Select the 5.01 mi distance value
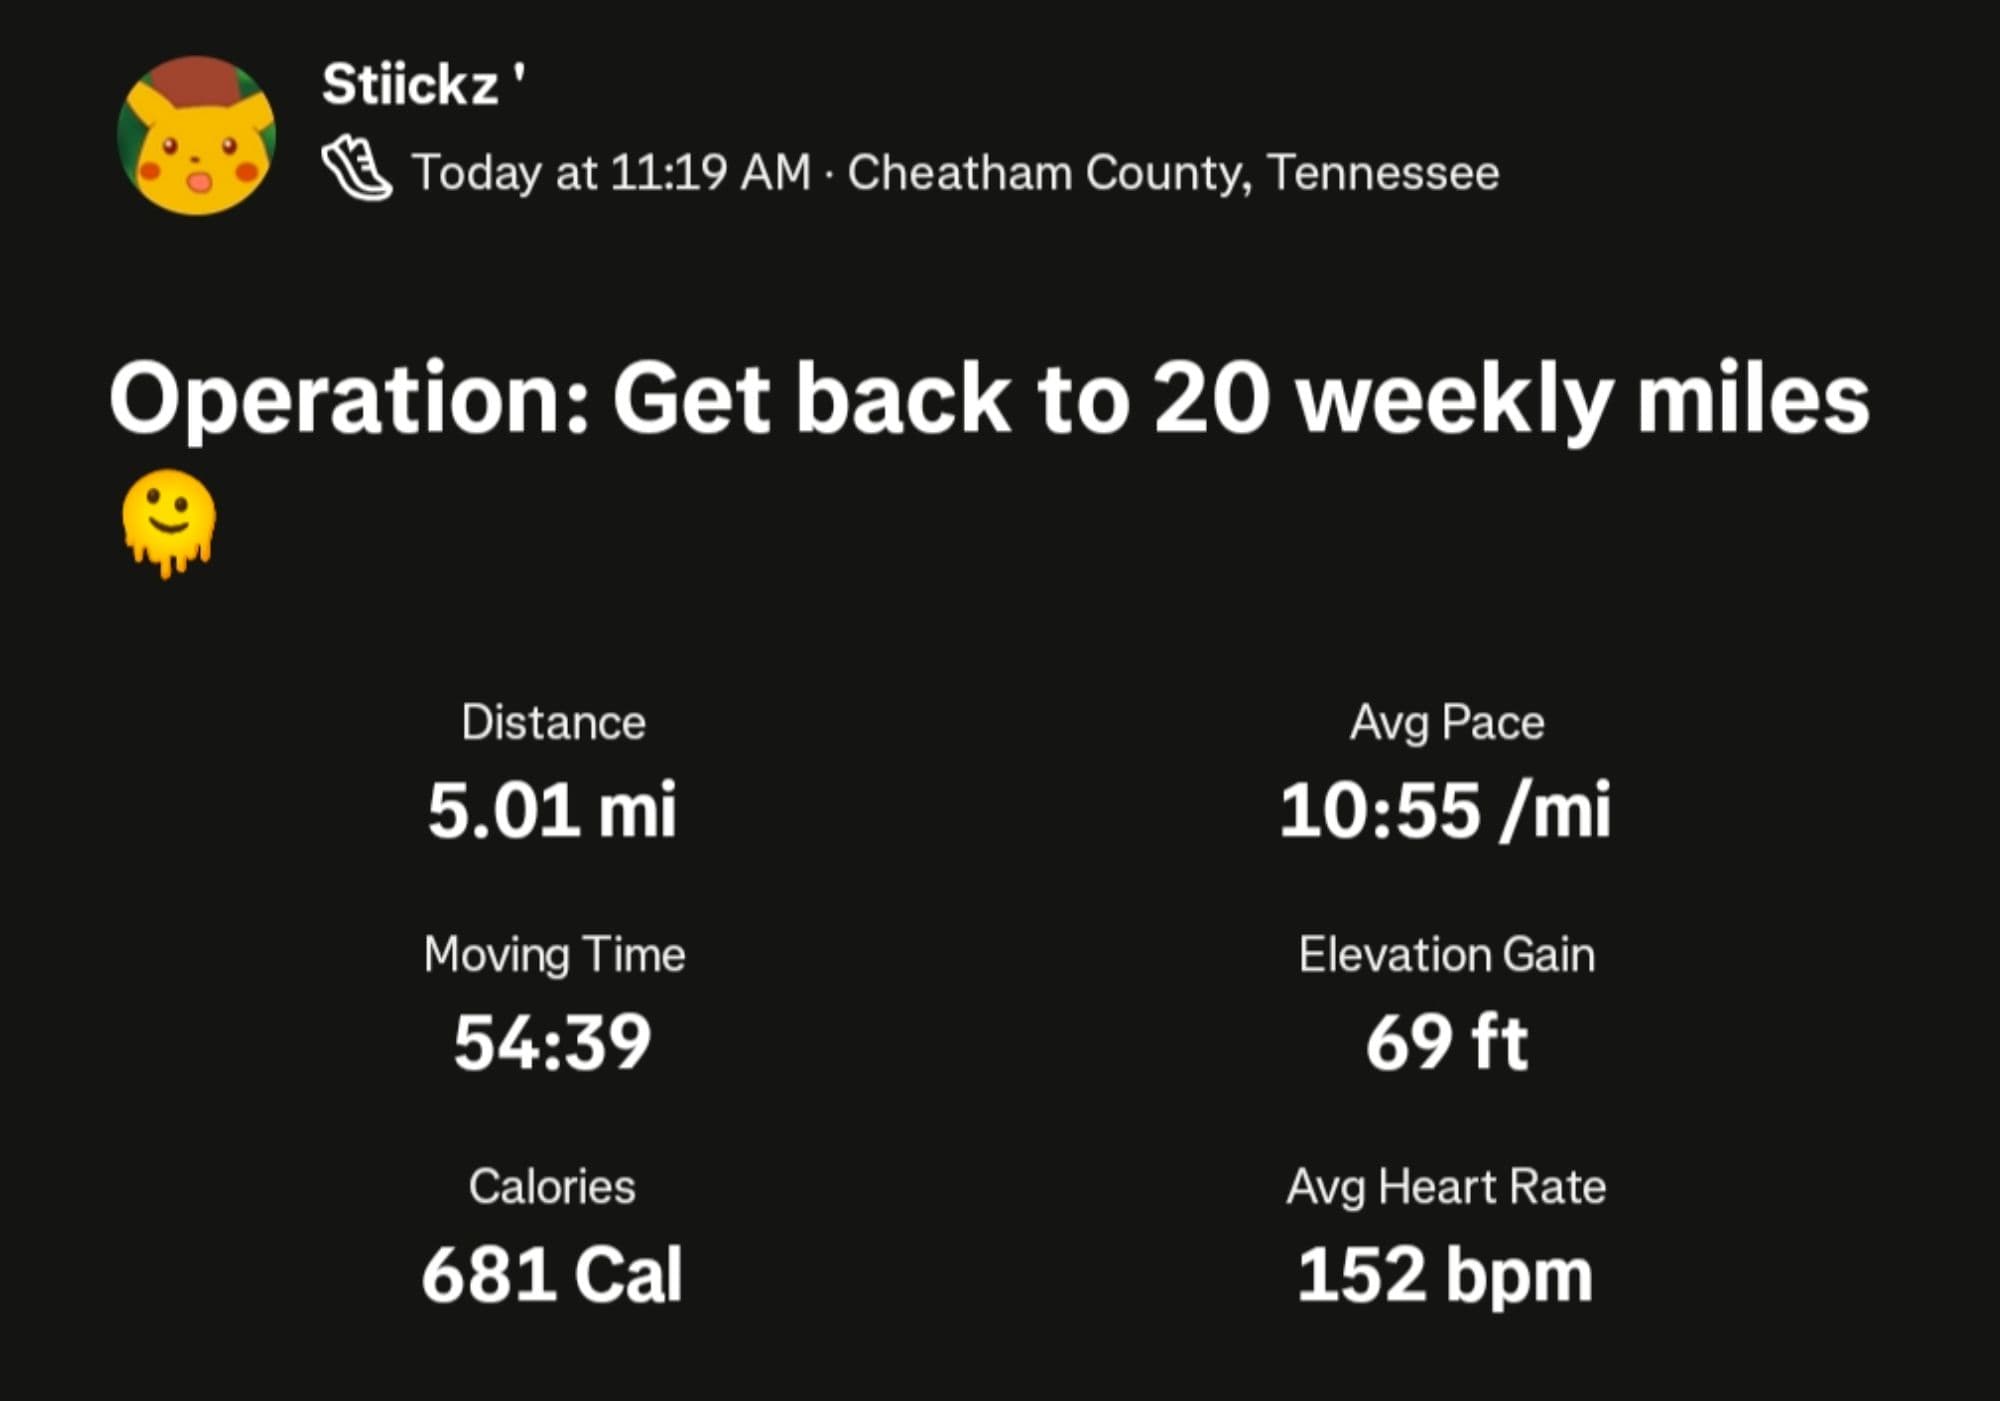Image resolution: width=2000 pixels, height=1401 pixels. (x=552, y=809)
